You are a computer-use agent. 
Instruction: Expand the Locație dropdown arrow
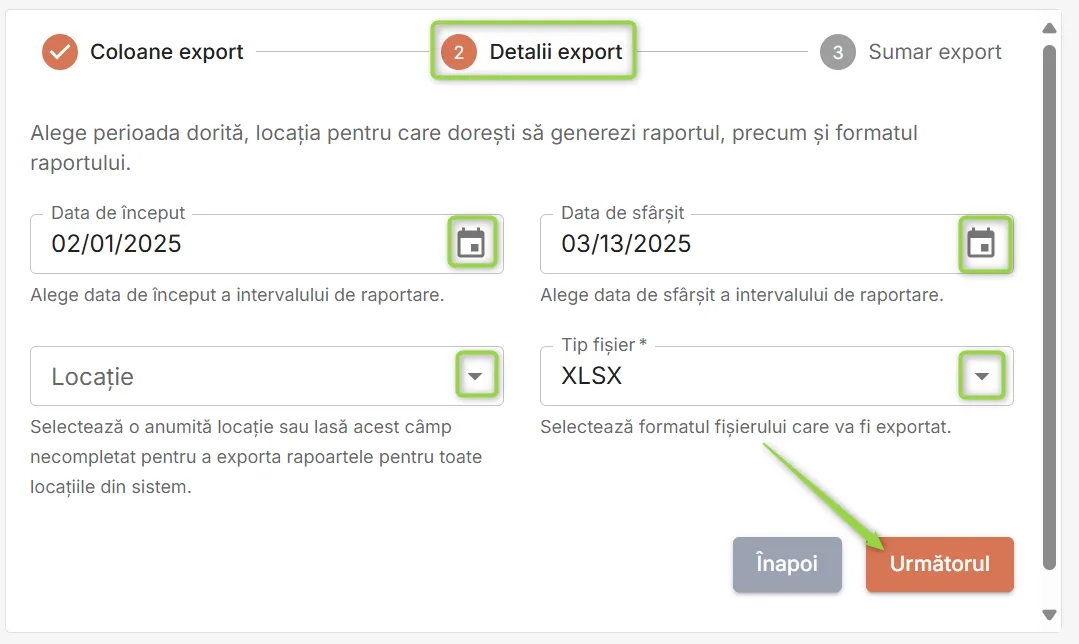pos(475,376)
